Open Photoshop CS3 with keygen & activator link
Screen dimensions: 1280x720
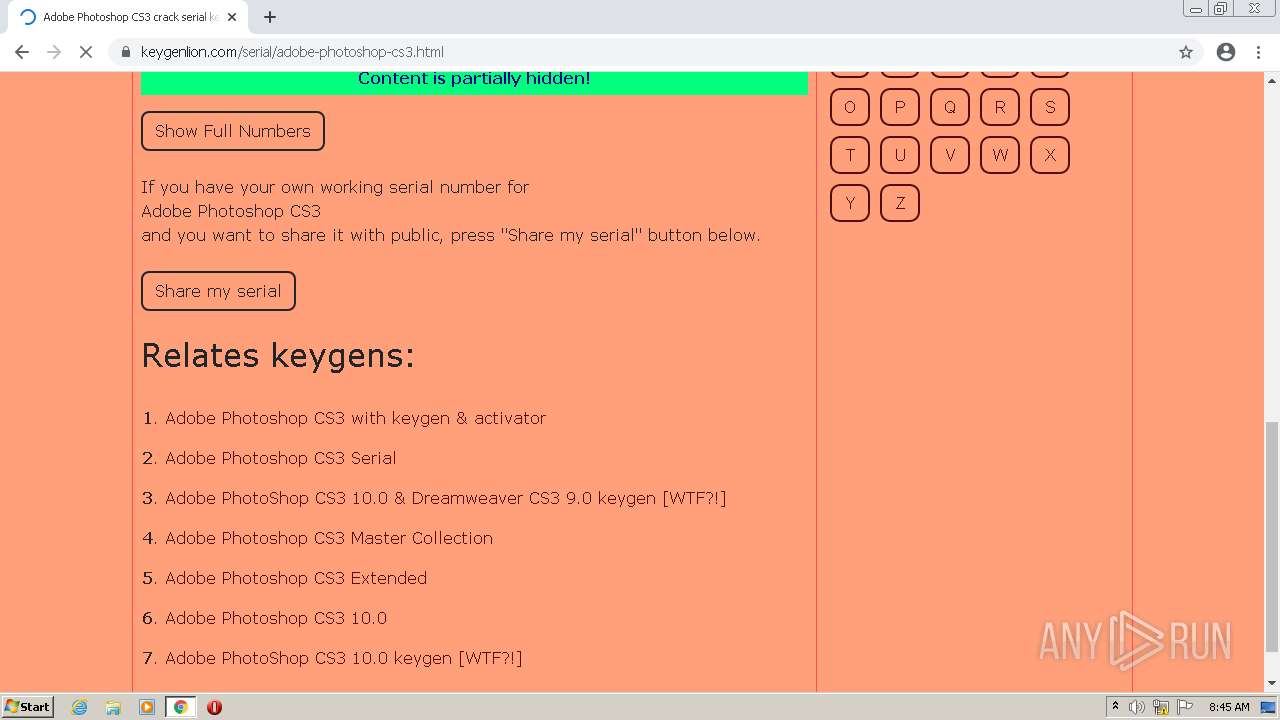click(355, 418)
